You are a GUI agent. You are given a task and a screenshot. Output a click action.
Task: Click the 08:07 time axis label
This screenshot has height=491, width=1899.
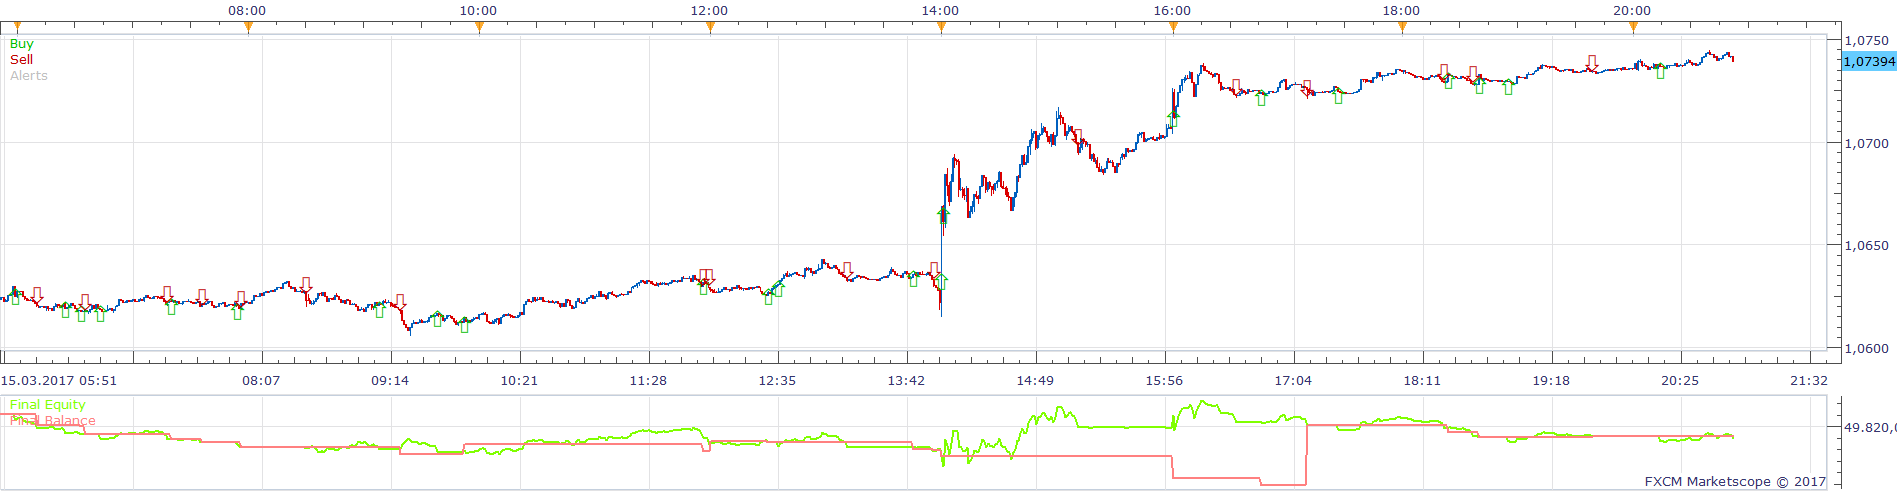[x=262, y=381]
